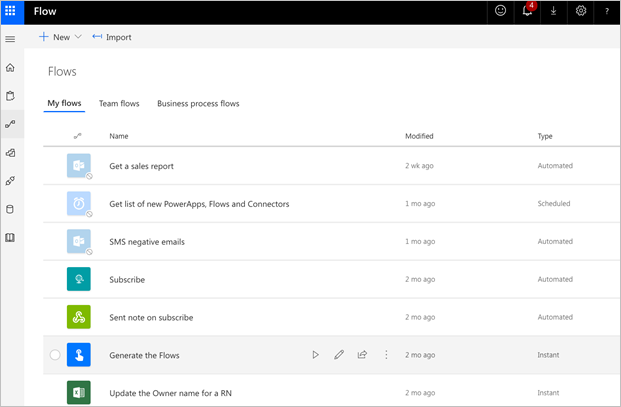
Task: Open the app launcher waffle icon
Action: [x=10, y=11]
